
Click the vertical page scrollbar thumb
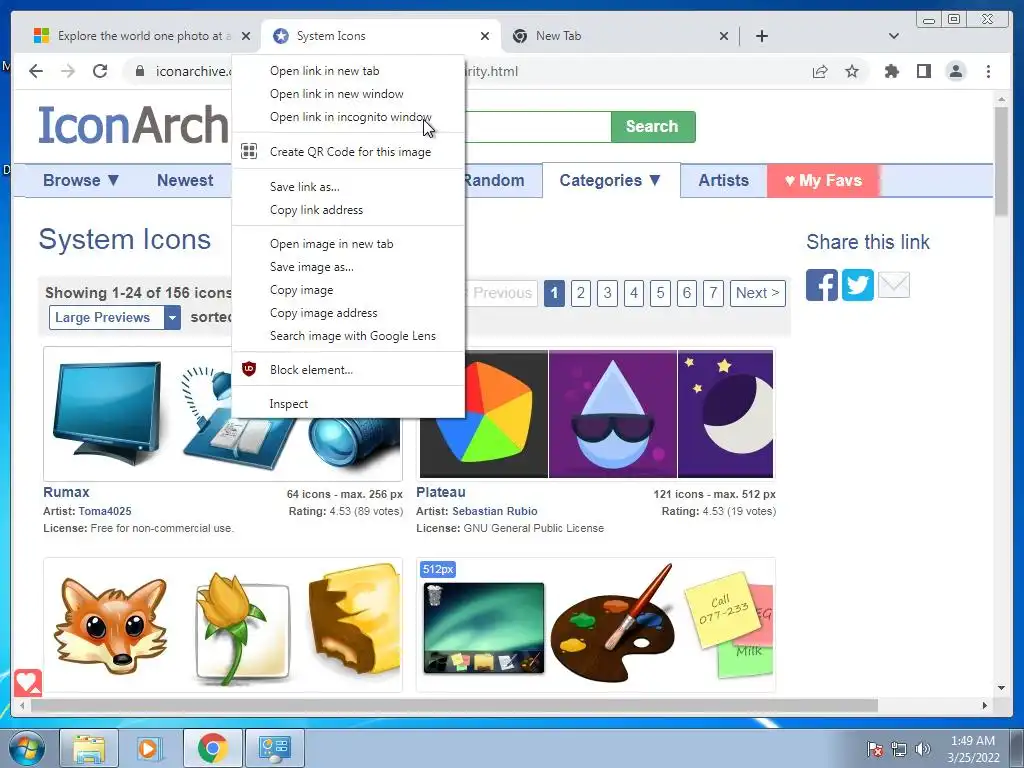tap(1001, 160)
